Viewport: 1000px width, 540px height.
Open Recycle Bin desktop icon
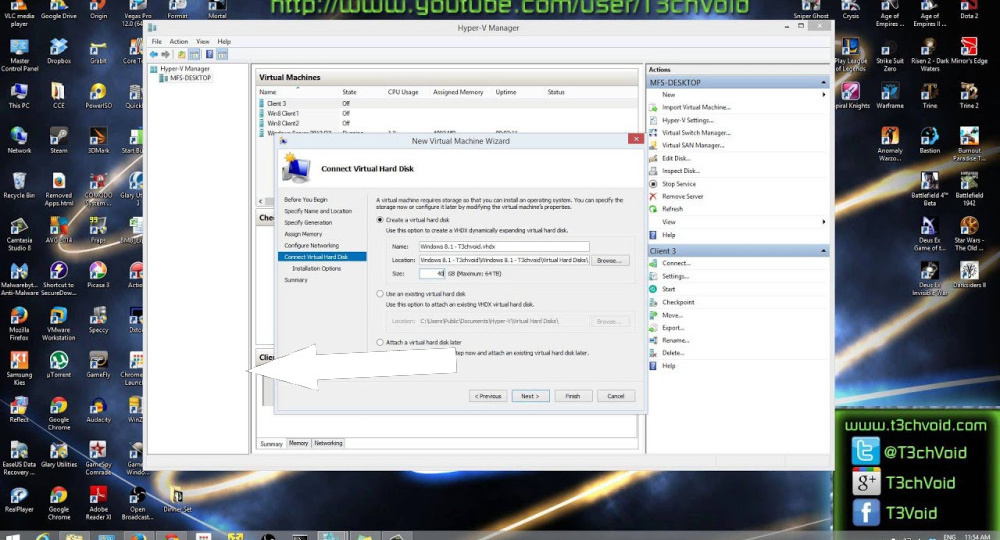coord(19,186)
